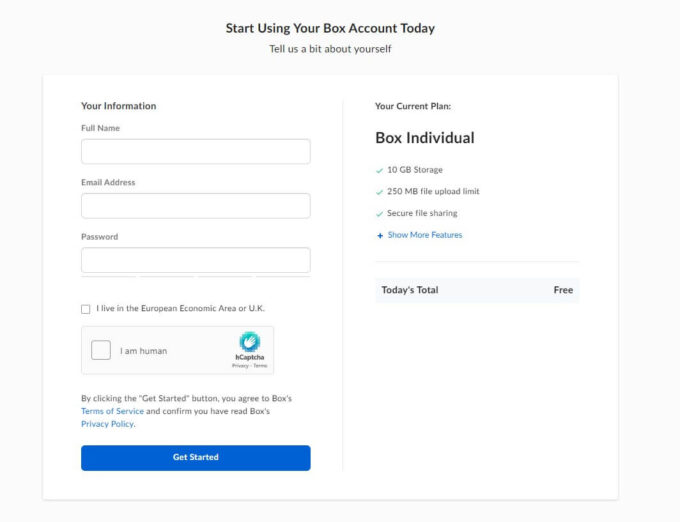Click the hCaptcha logo icon
Screen dimensions: 680x522
click(x=250, y=342)
